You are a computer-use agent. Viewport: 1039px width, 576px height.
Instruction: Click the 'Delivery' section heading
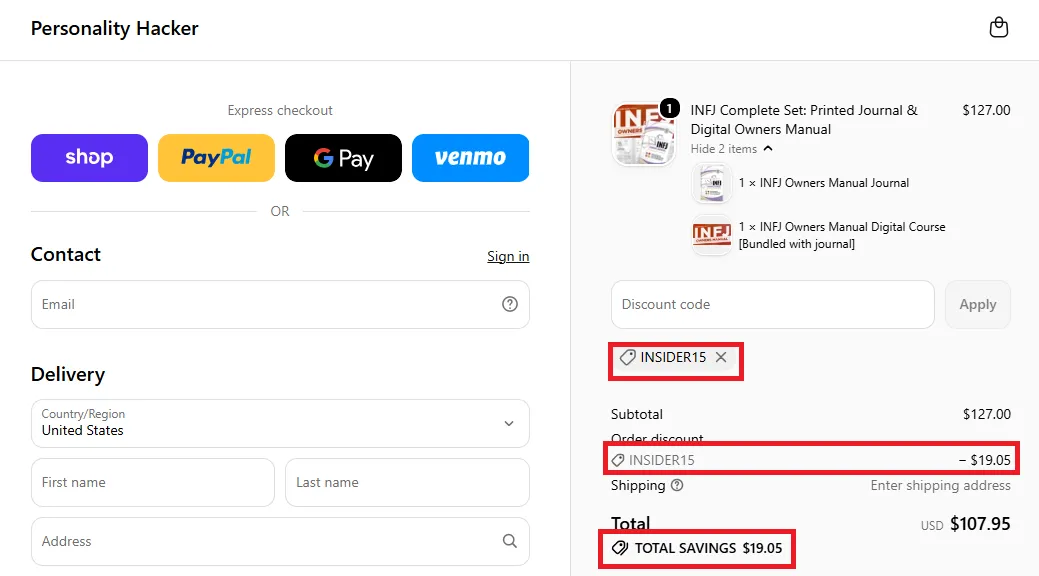[x=68, y=374]
